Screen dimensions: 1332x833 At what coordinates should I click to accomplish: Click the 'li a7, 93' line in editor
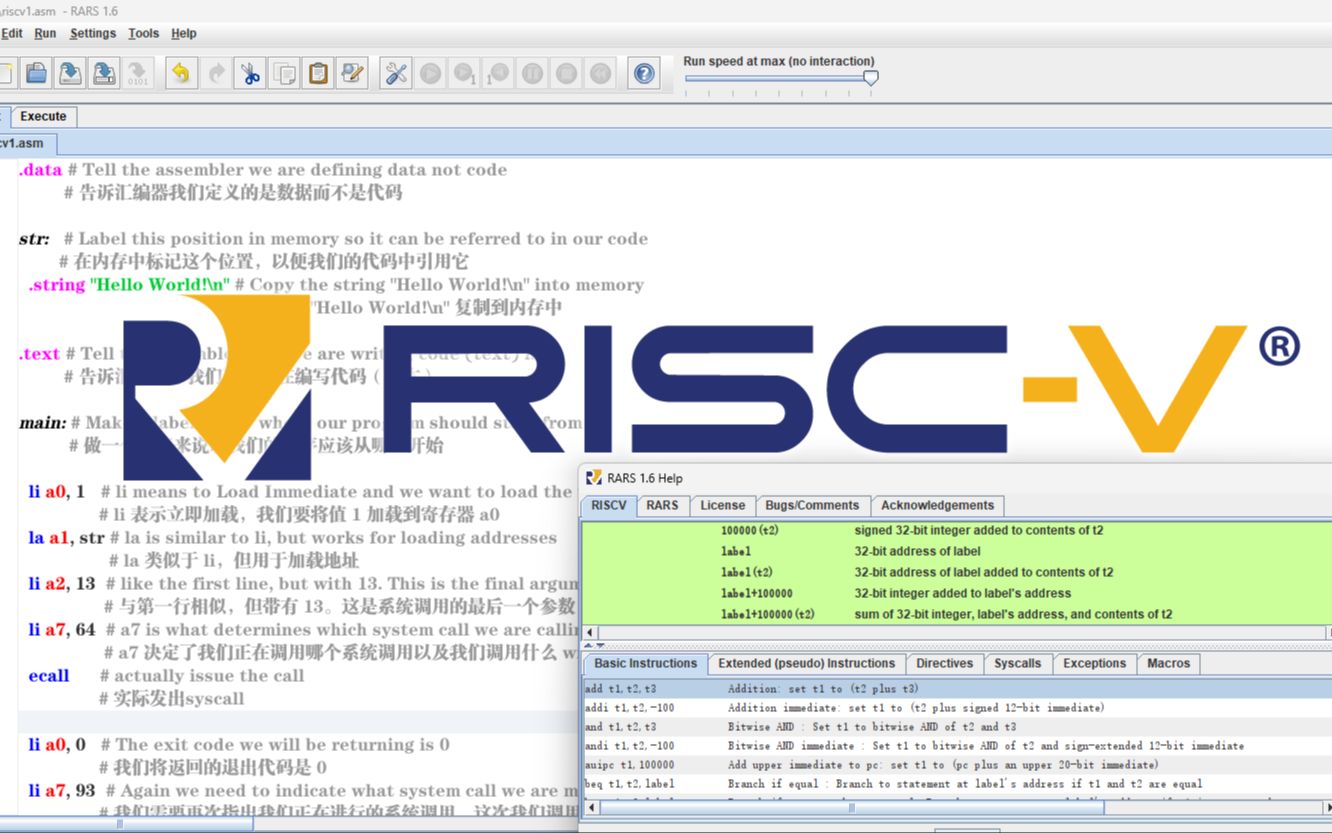pyautogui.click(x=62, y=791)
